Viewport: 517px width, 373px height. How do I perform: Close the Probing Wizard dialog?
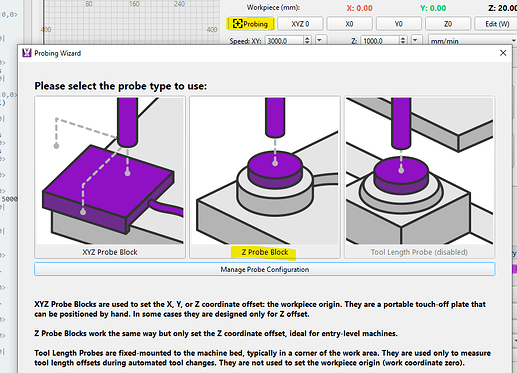503,53
